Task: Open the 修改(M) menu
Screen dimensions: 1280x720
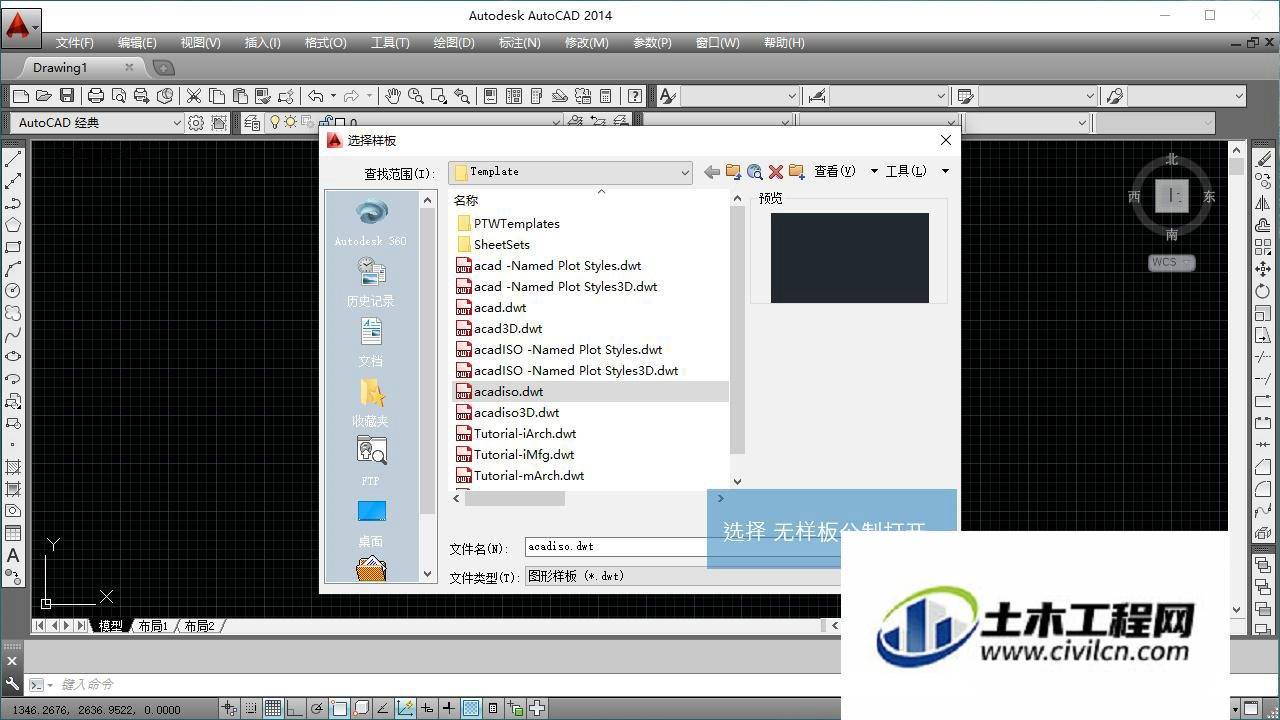Action: (x=587, y=43)
